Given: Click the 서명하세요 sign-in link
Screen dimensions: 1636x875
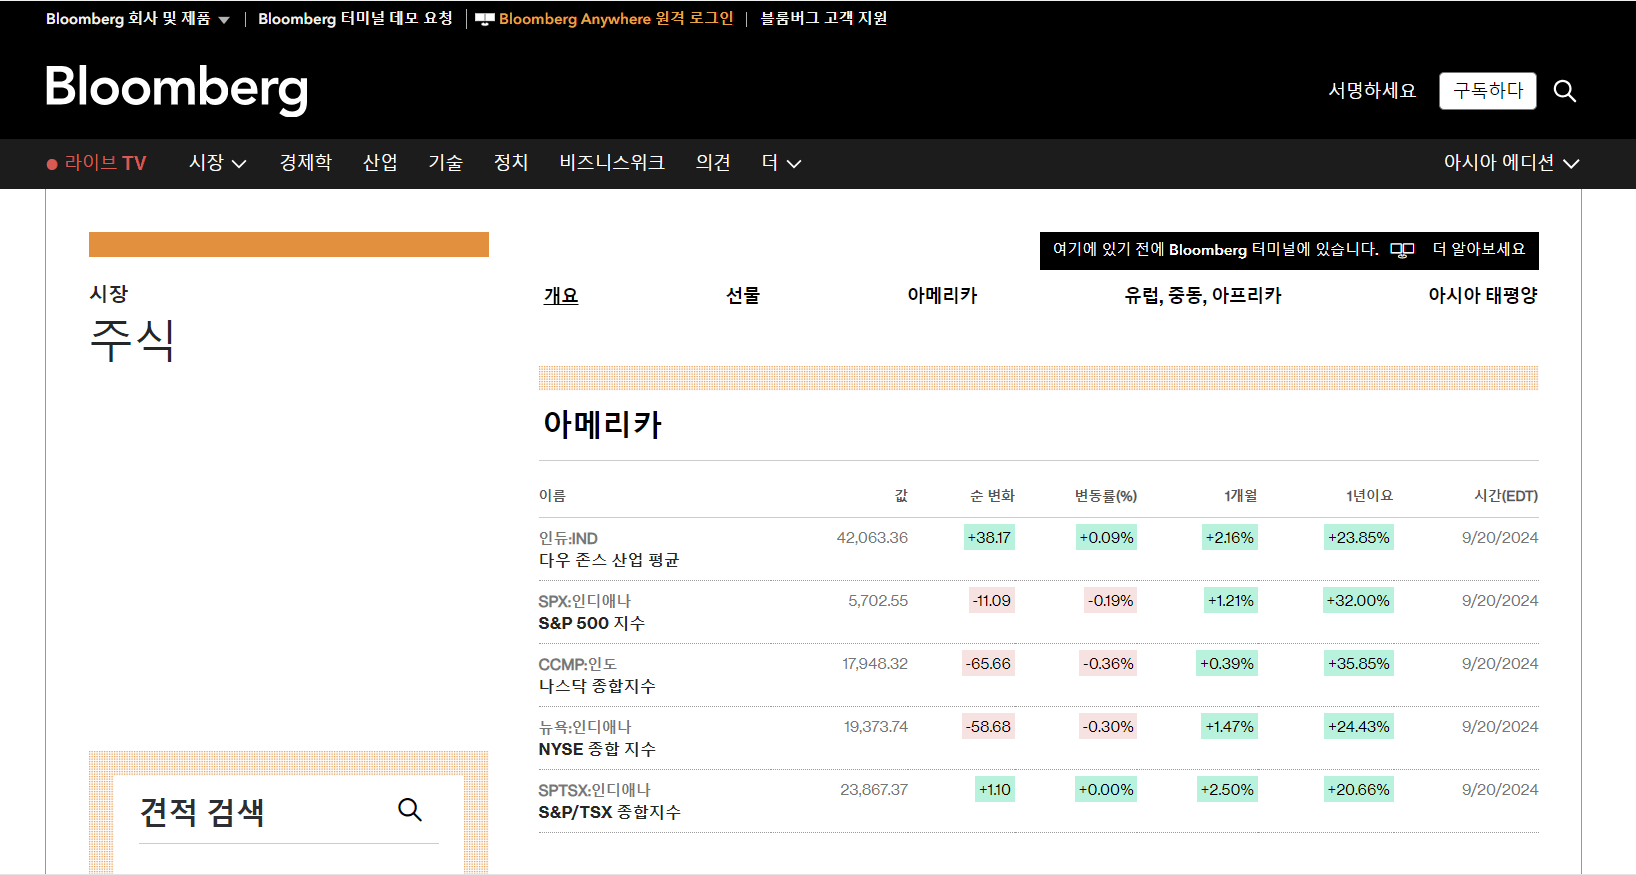Looking at the screenshot, I should (1372, 91).
